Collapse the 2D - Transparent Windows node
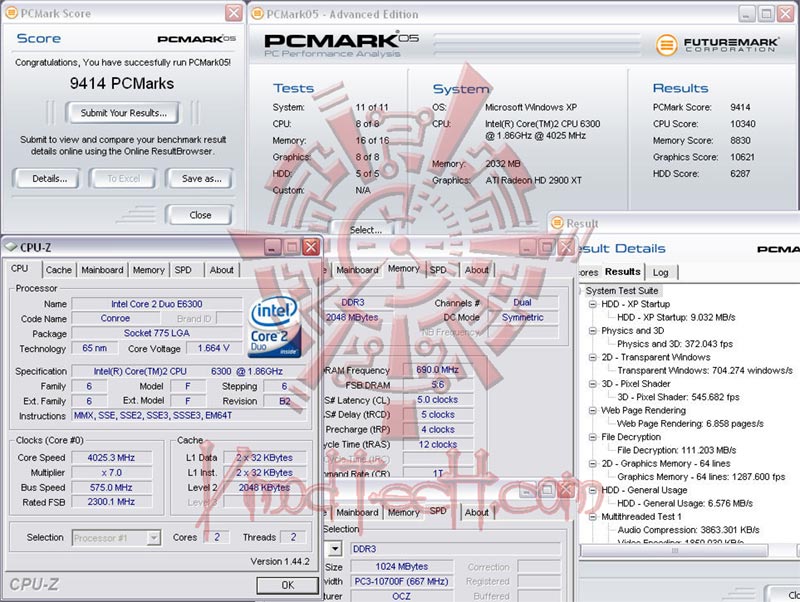This screenshot has width=800, height=602. pyautogui.click(x=592, y=357)
